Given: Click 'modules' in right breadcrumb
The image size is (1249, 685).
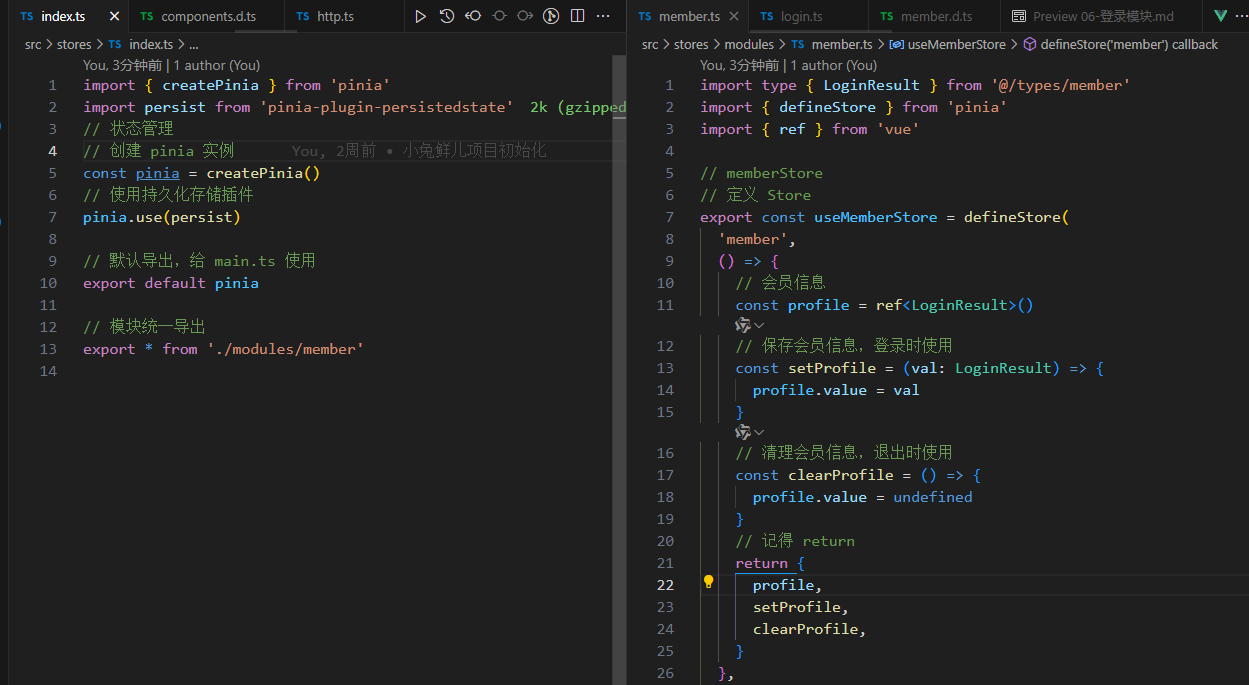Looking at the screenshot, I should [x=749, y=44].
